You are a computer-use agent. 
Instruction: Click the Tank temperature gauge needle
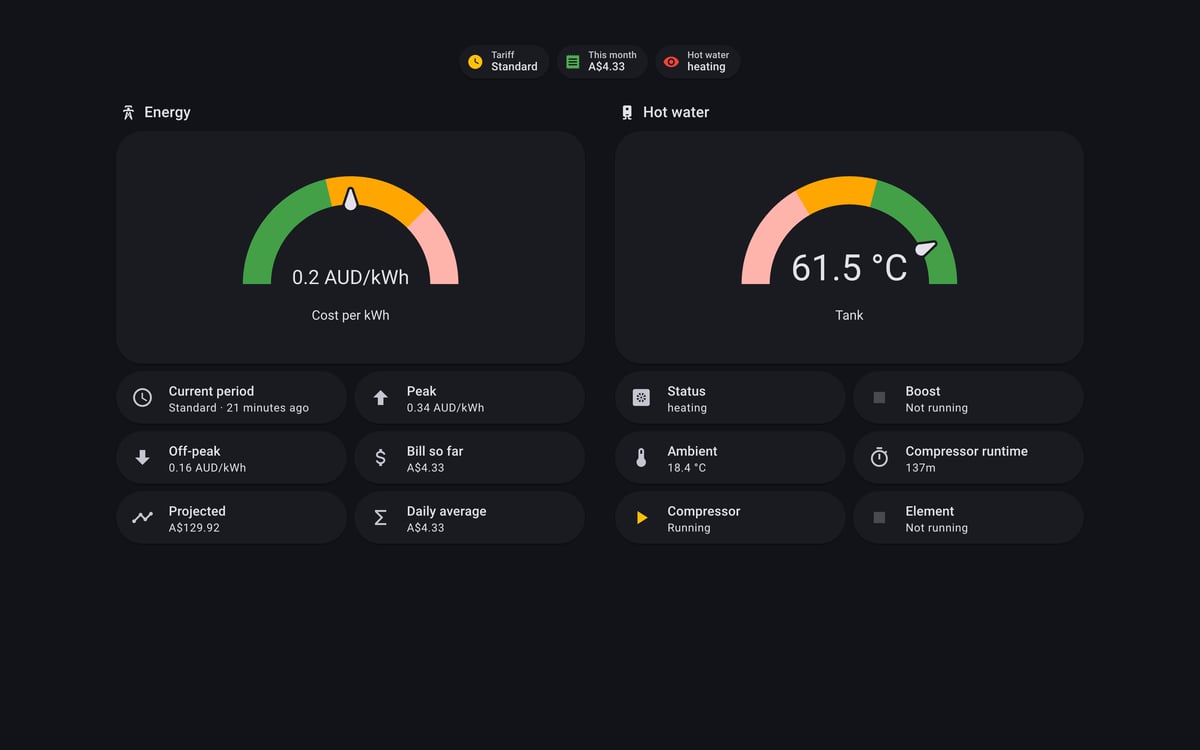[x=926, y=248]
